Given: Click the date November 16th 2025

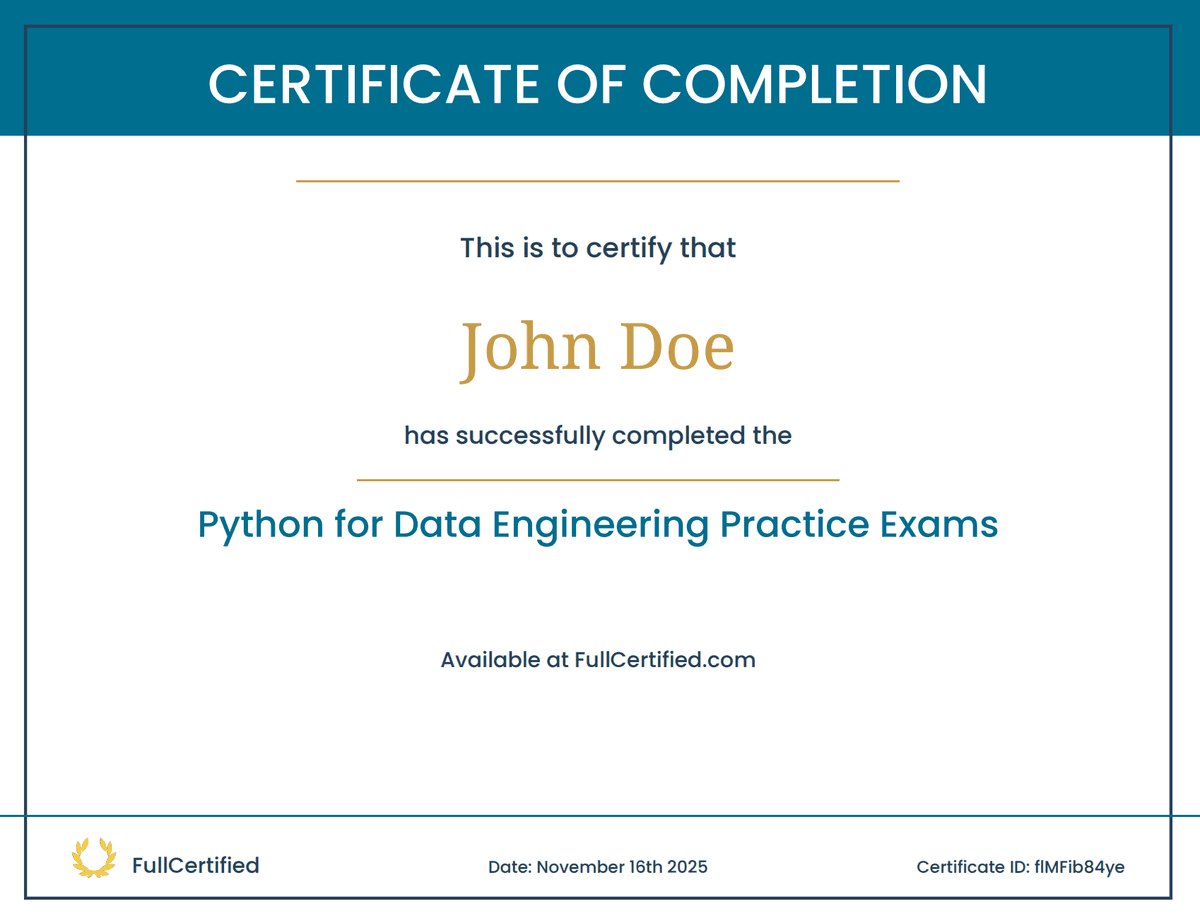Looking at the screenshot, I should pos(597,867).
